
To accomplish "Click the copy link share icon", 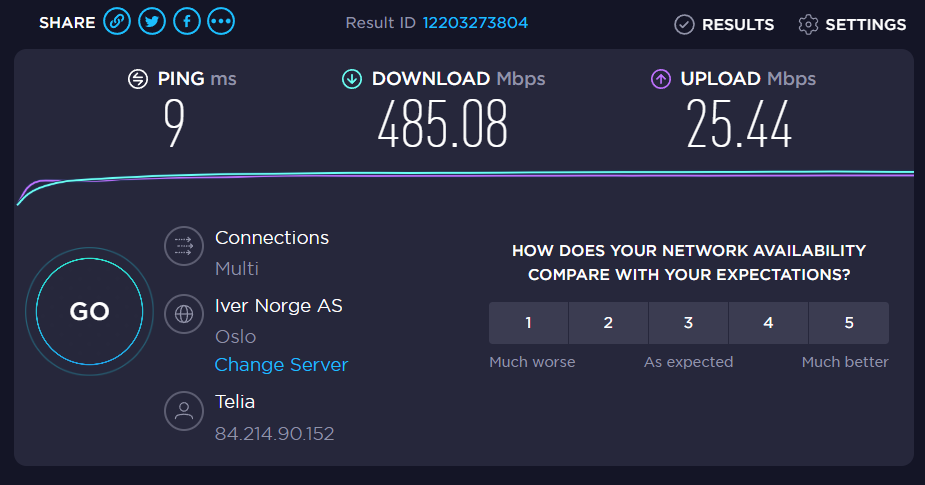I will [x=117, y=22].
